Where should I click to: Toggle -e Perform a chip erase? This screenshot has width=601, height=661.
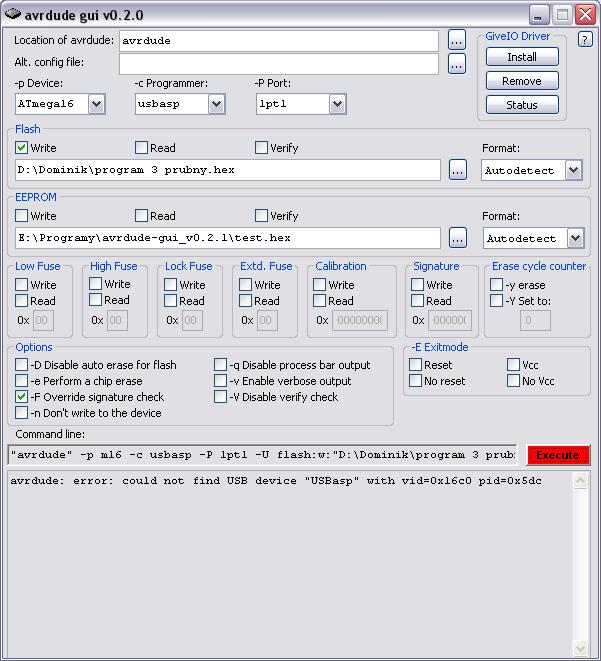click(x=21, y=381)
